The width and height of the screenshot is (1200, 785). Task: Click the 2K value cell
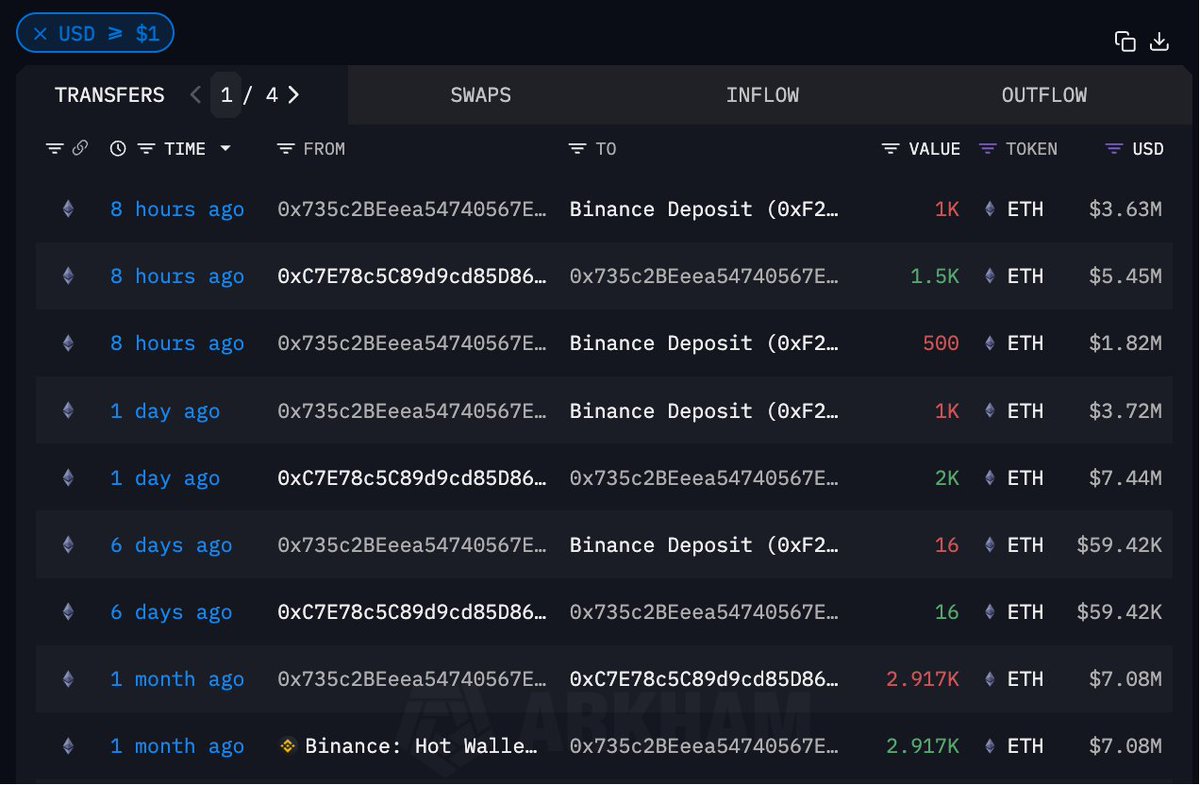[x=947, y=478]
